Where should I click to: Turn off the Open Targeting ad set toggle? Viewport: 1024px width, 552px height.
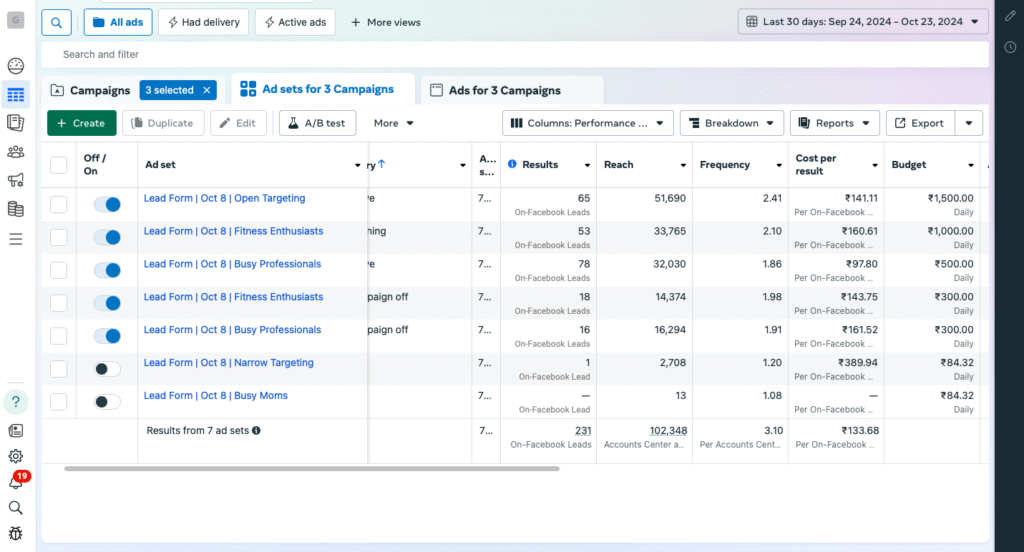click(x=107, y=204)
